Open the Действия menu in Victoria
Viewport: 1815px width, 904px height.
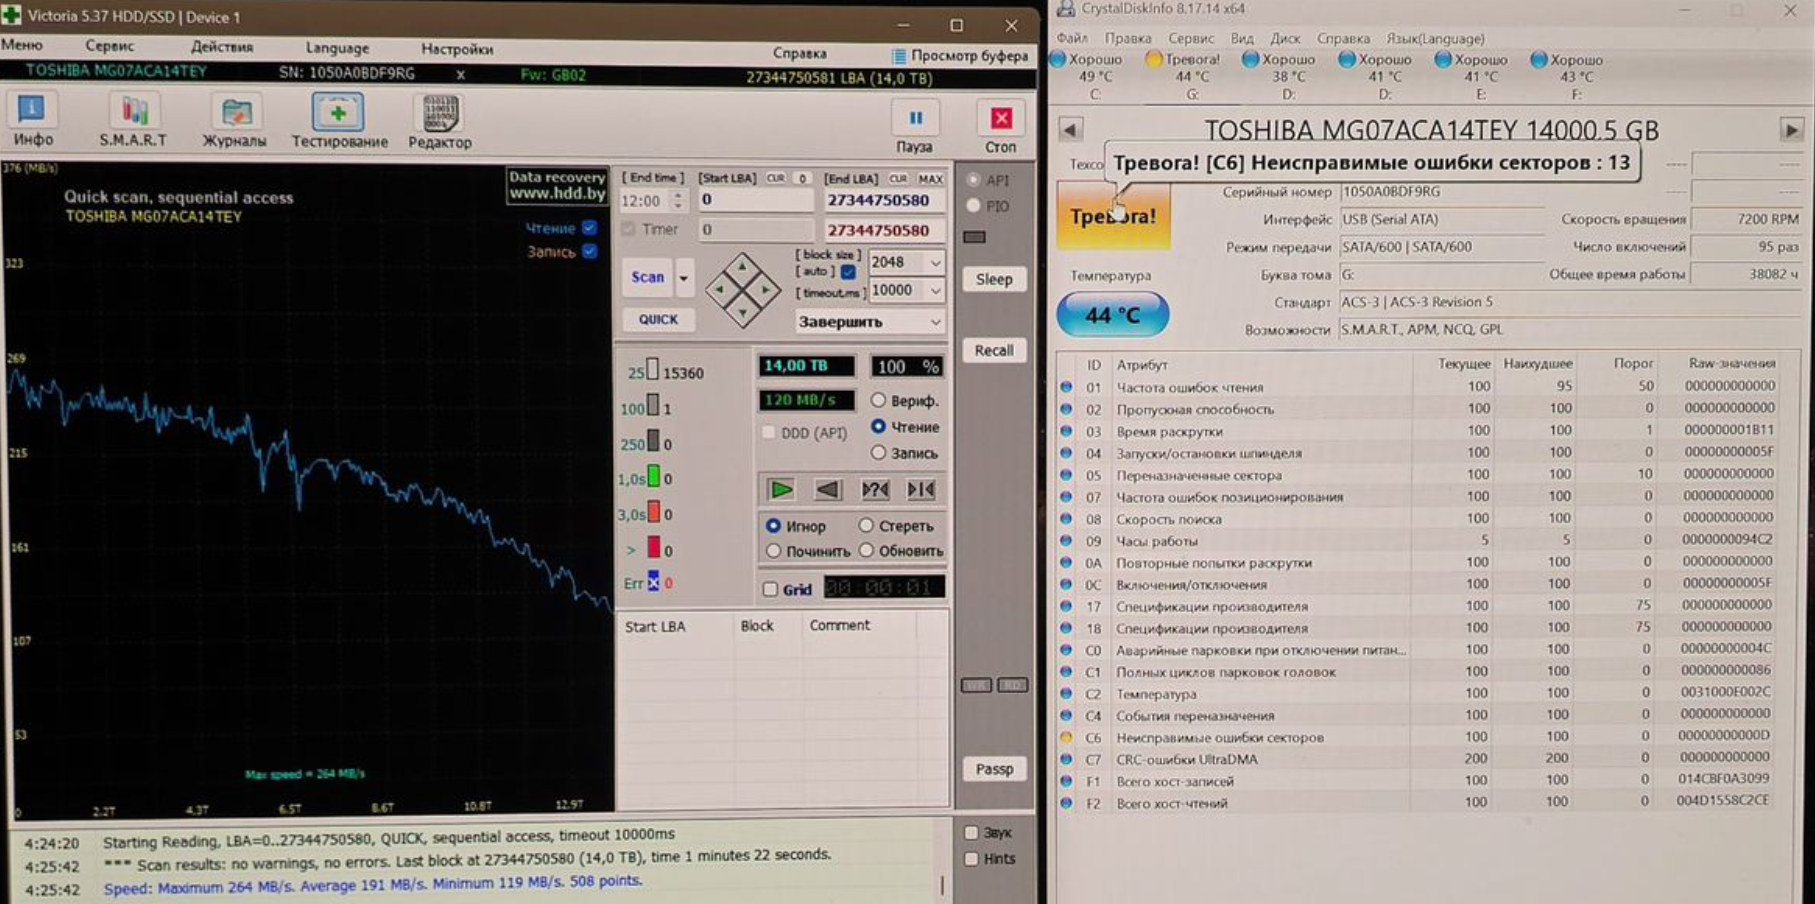[222, 47]
